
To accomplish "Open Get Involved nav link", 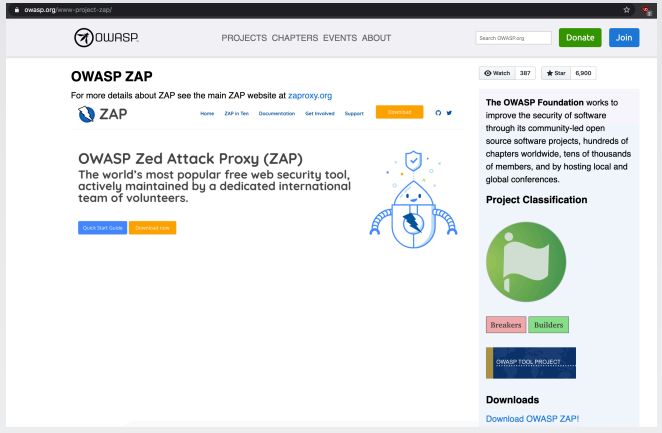I will pyautogui.click(x=320, y=113).
